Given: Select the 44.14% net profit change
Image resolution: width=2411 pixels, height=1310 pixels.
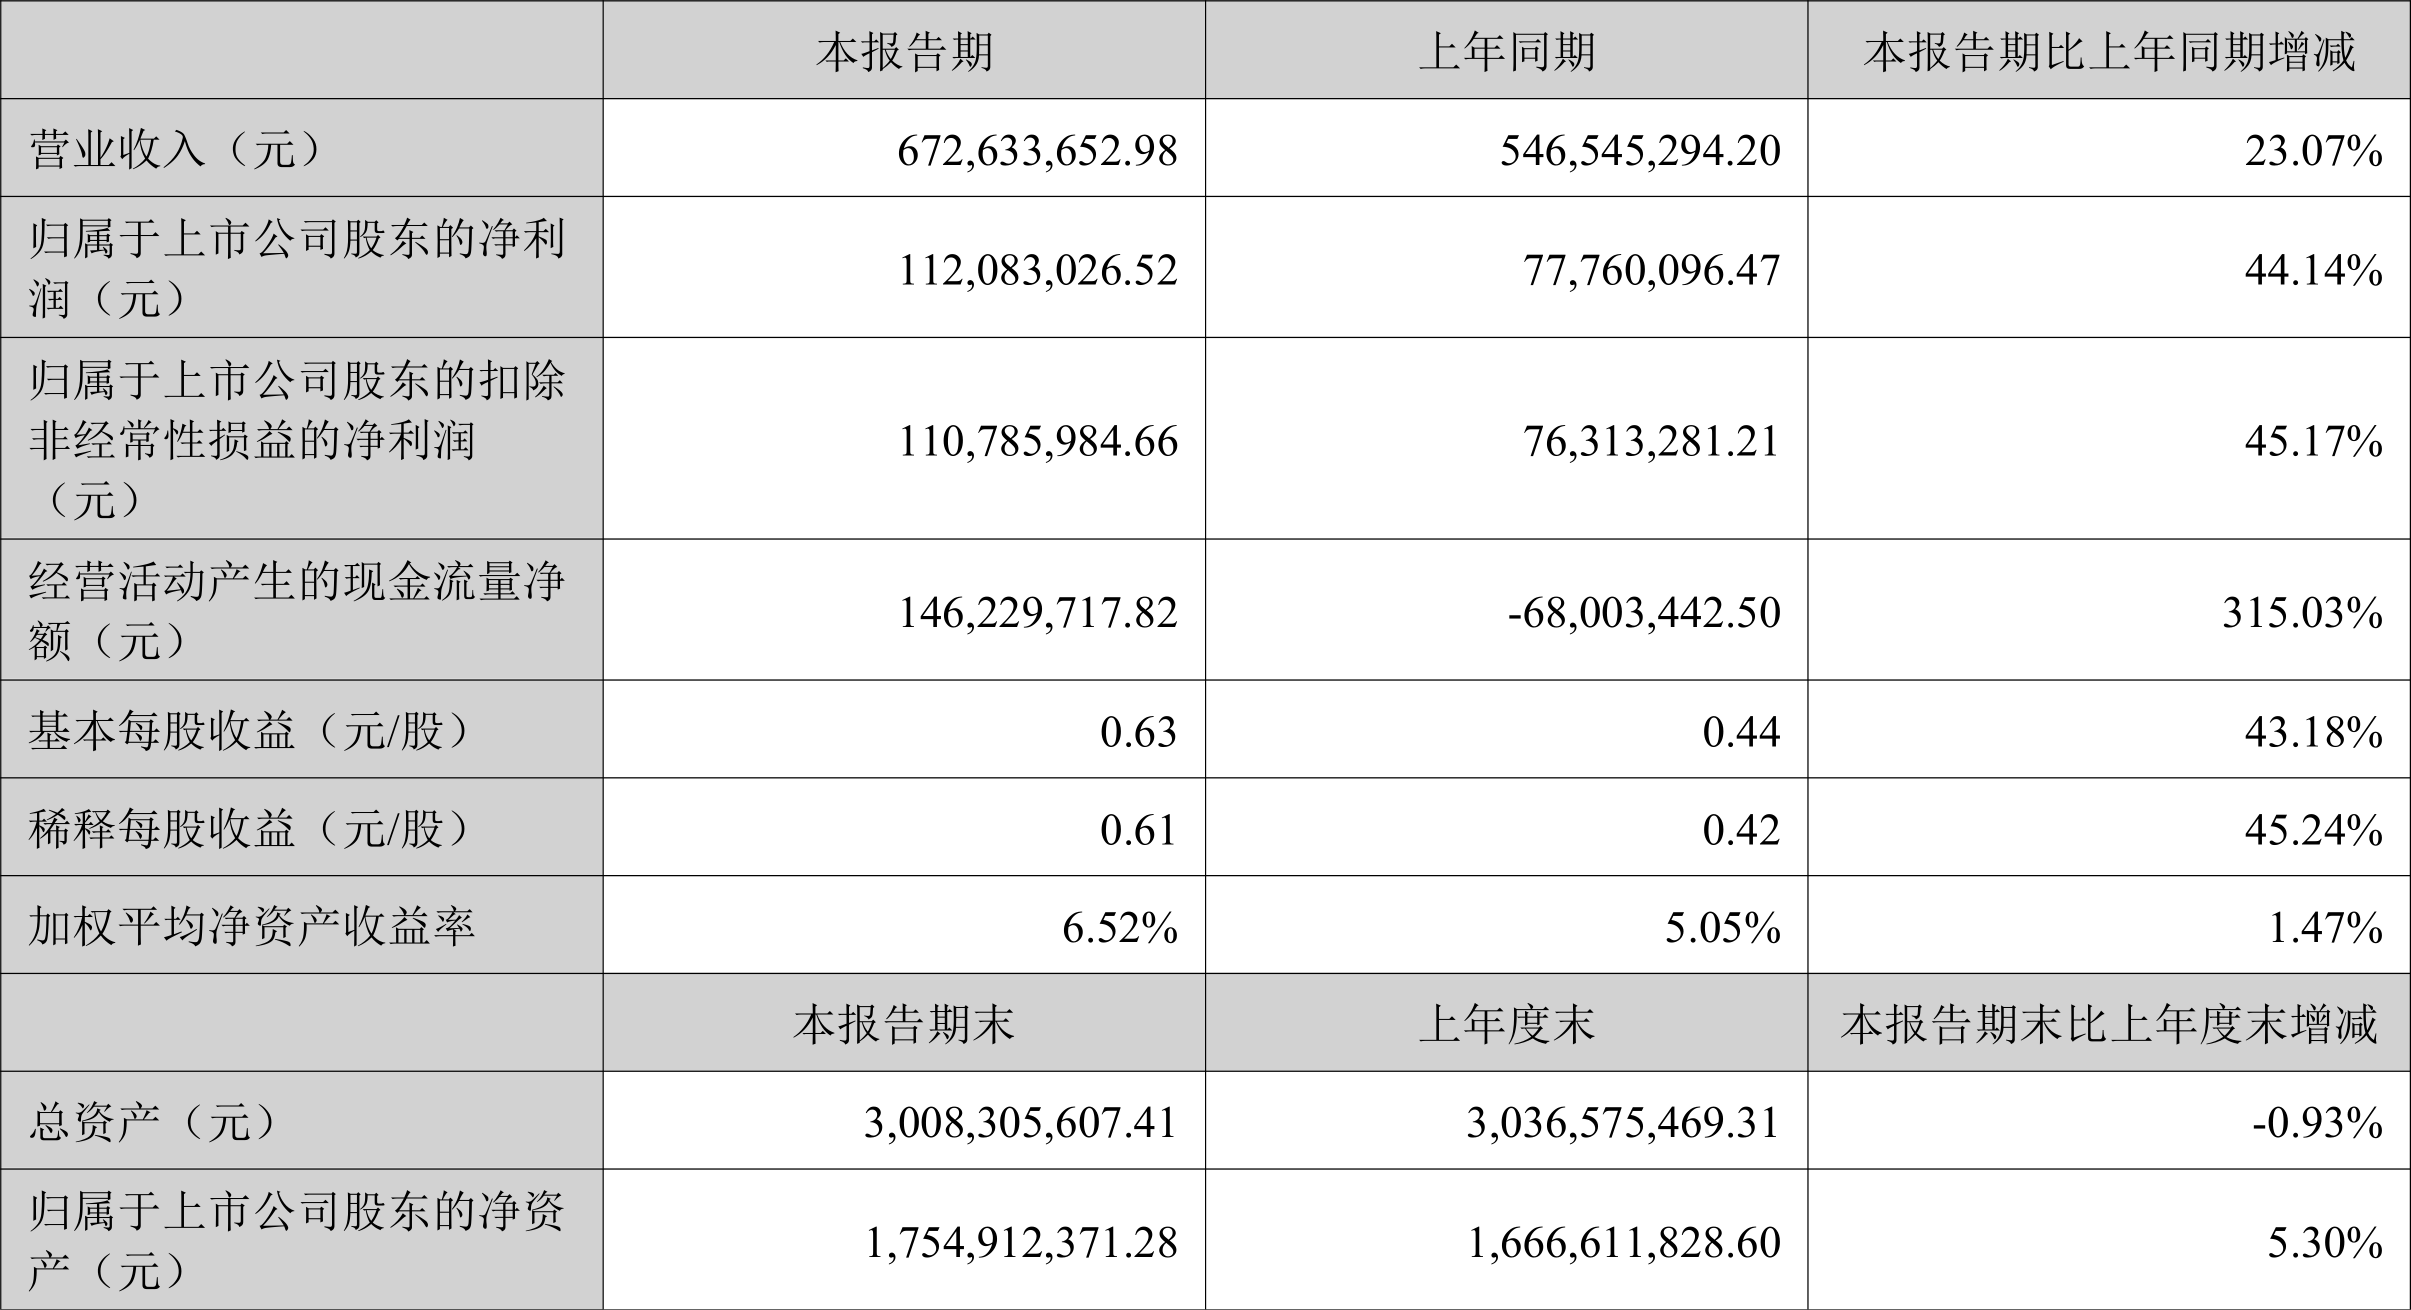Looking at the screenshot, I should tap(2313, 269).
